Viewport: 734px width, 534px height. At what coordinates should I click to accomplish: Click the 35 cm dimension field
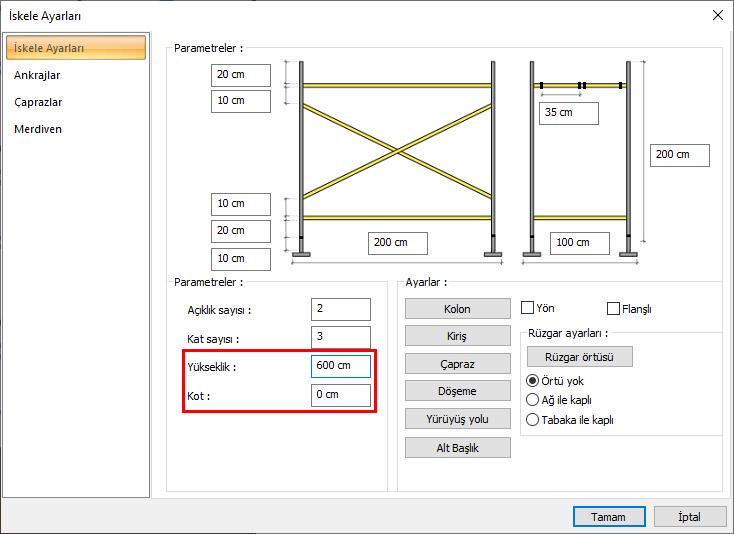pyautogui.click(x=568, y=113)
